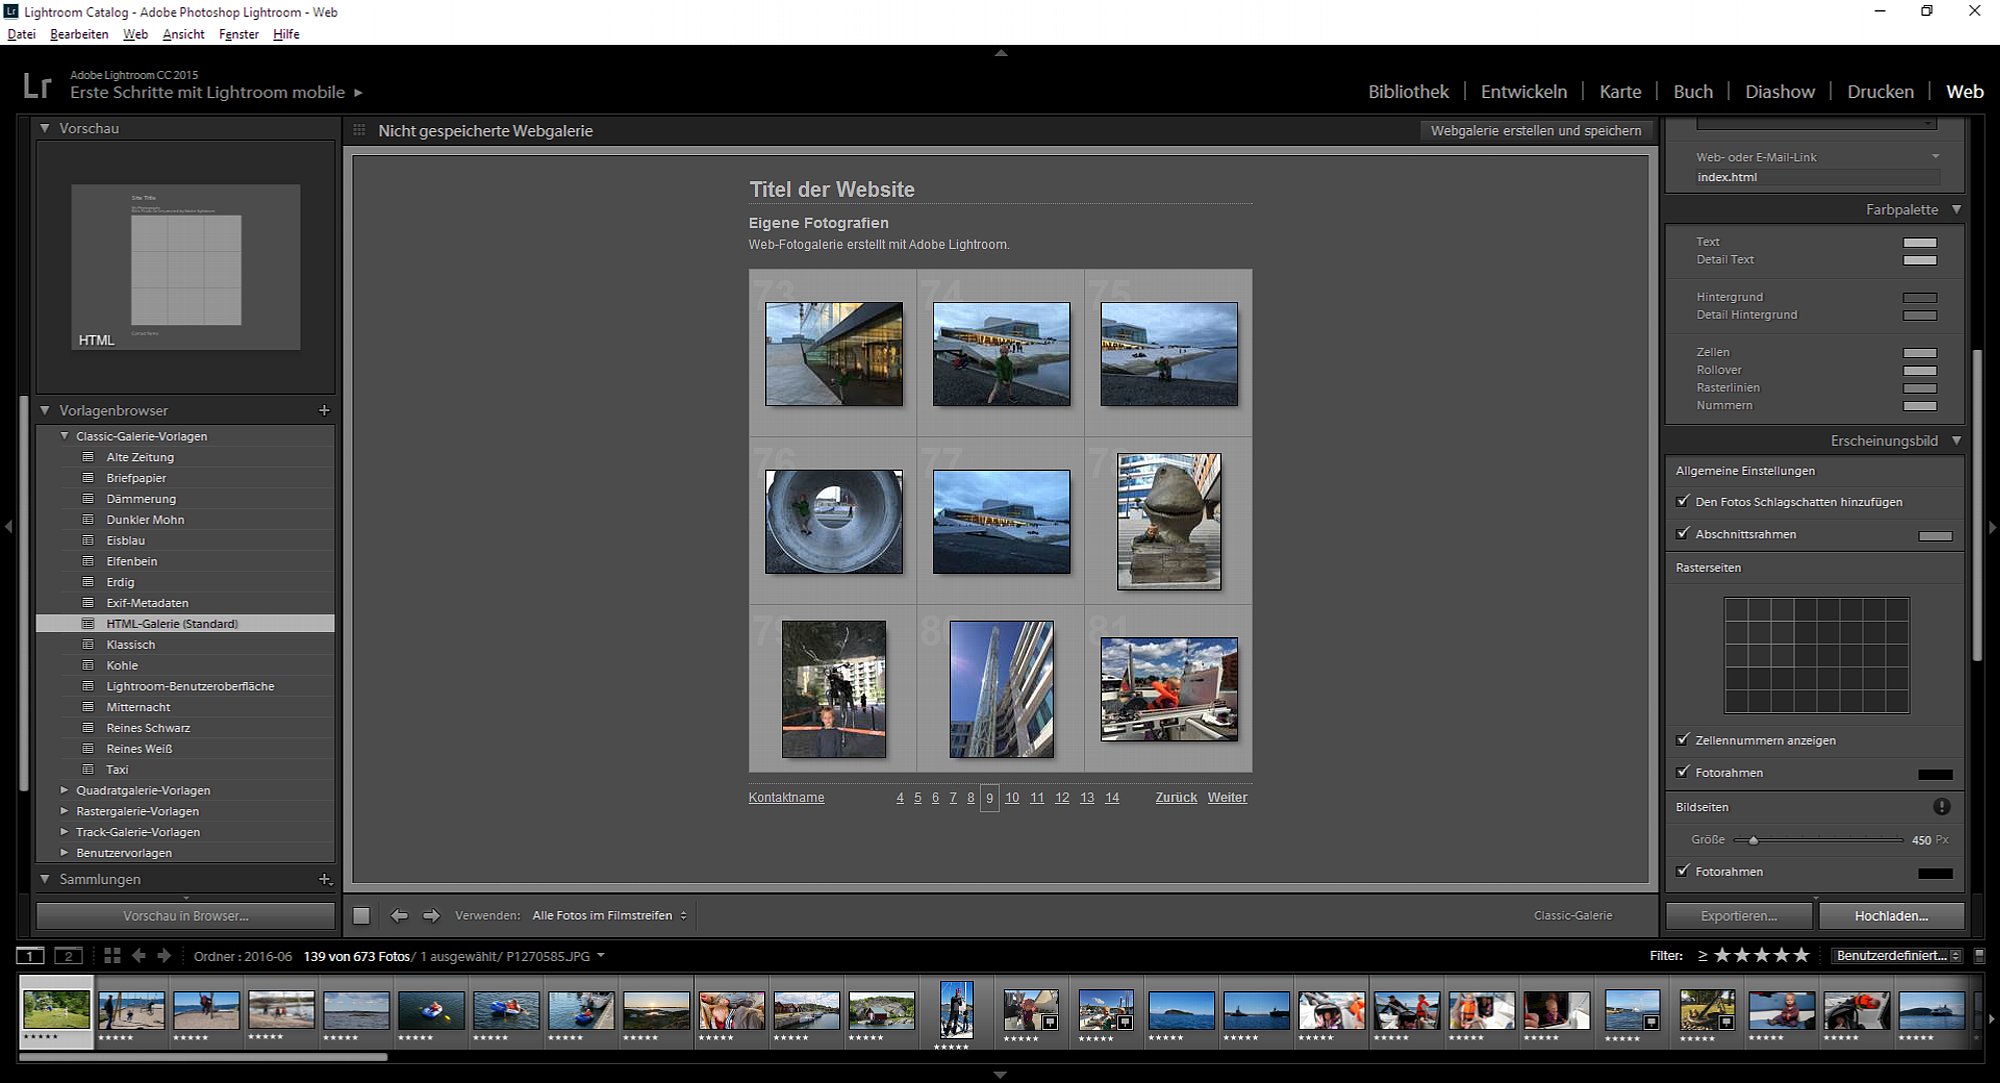This screenshot has width=2000, height=1083.
Task: Toggle the filter switch at filmstrip right end
Action: tap(1979, 956)
